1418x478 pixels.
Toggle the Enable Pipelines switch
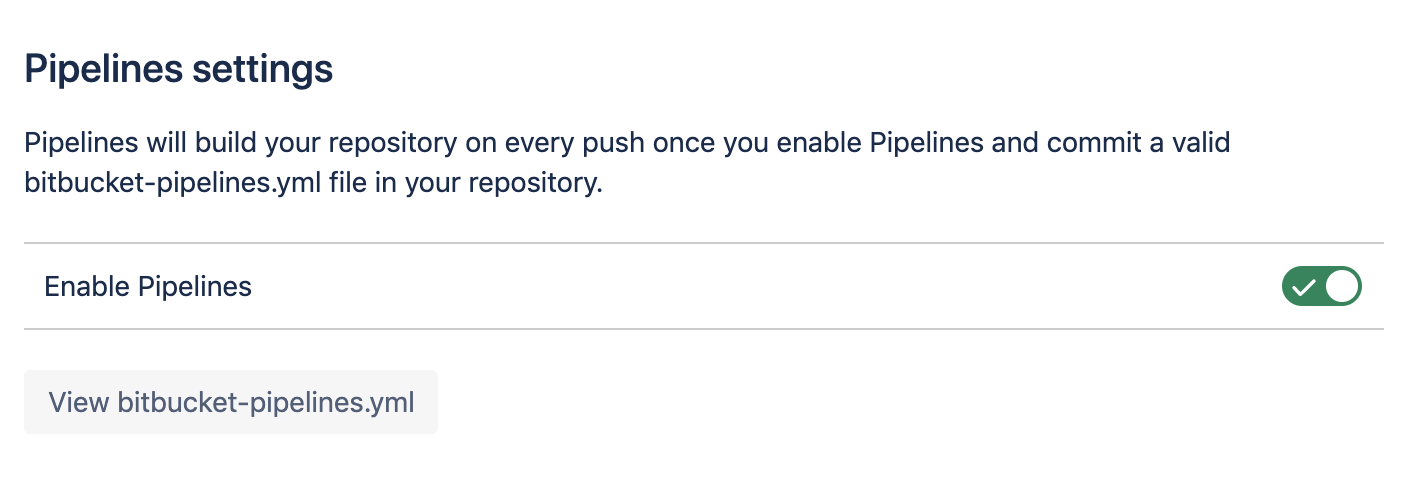[1321, 287]
